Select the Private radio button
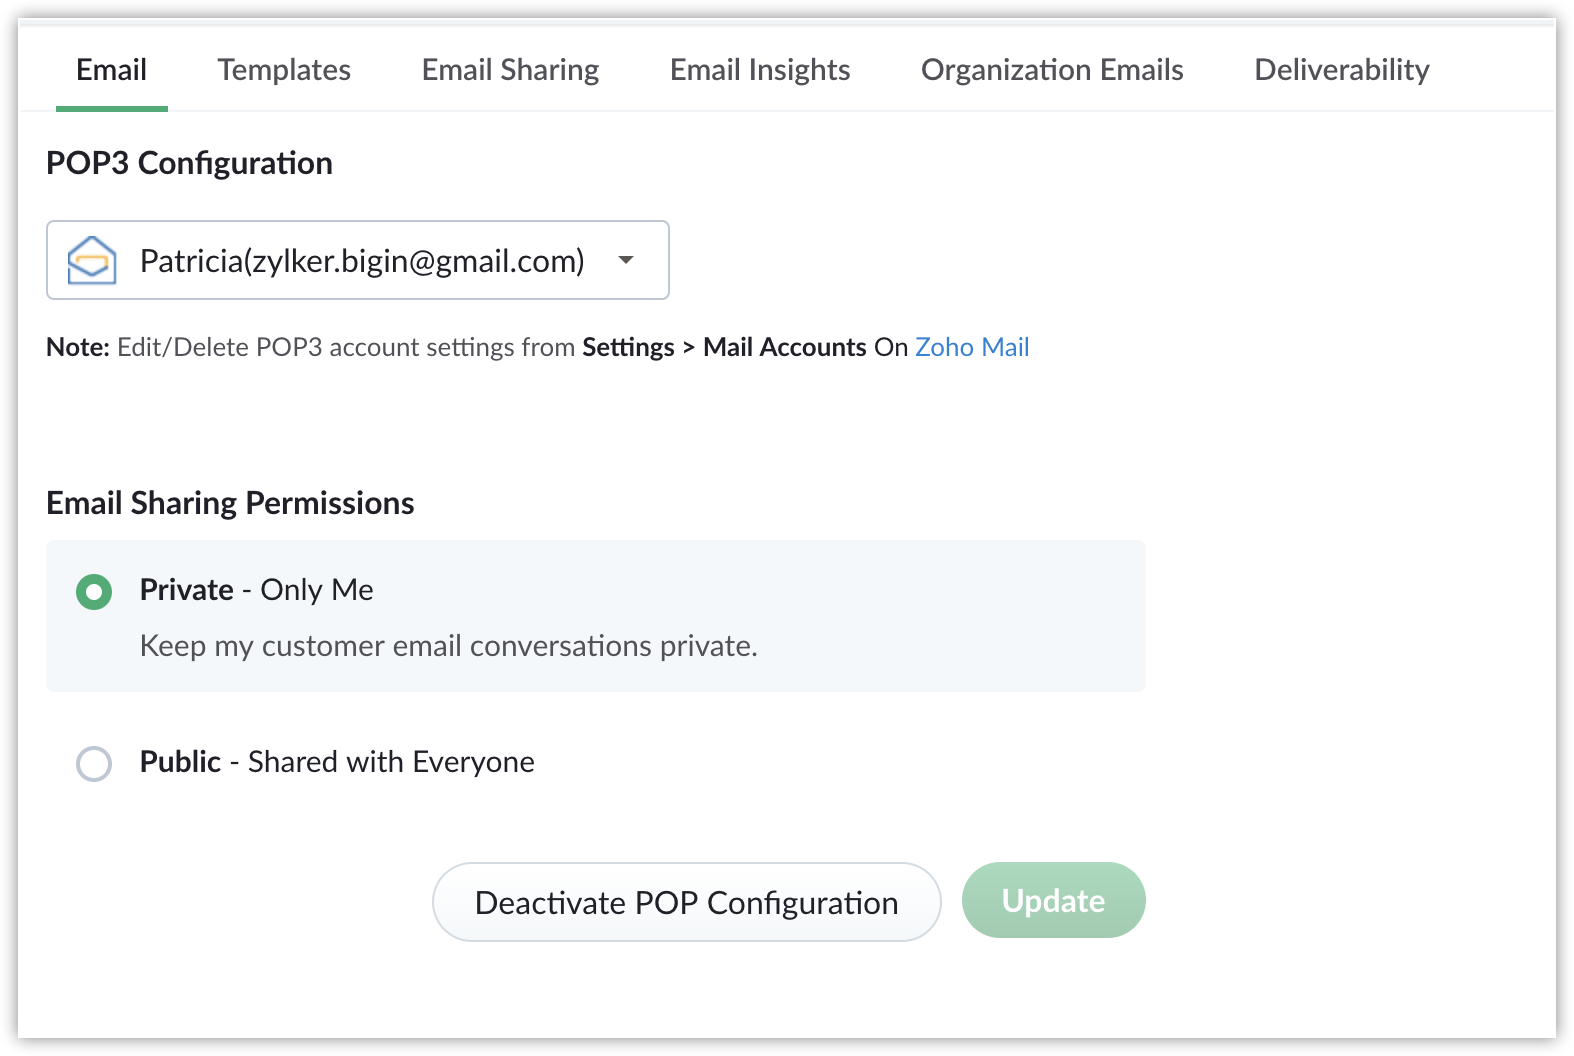Image resolution: width=1574 pixels, height=1056 pixels. pos(94,591)
